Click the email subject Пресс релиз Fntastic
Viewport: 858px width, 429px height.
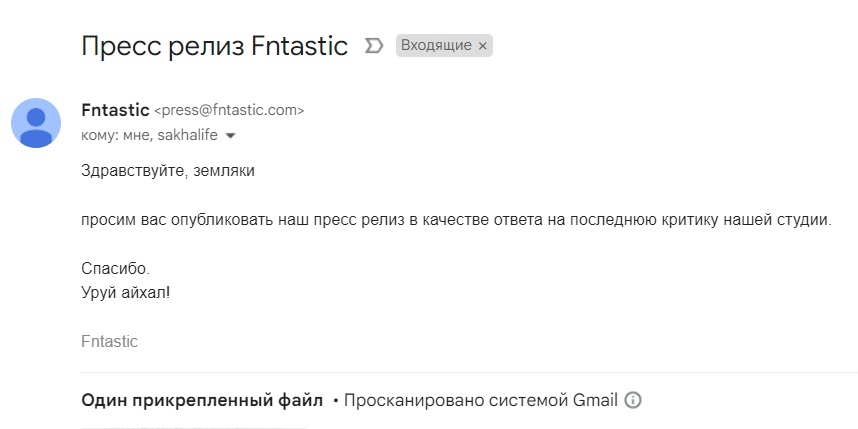coord(214,46)
